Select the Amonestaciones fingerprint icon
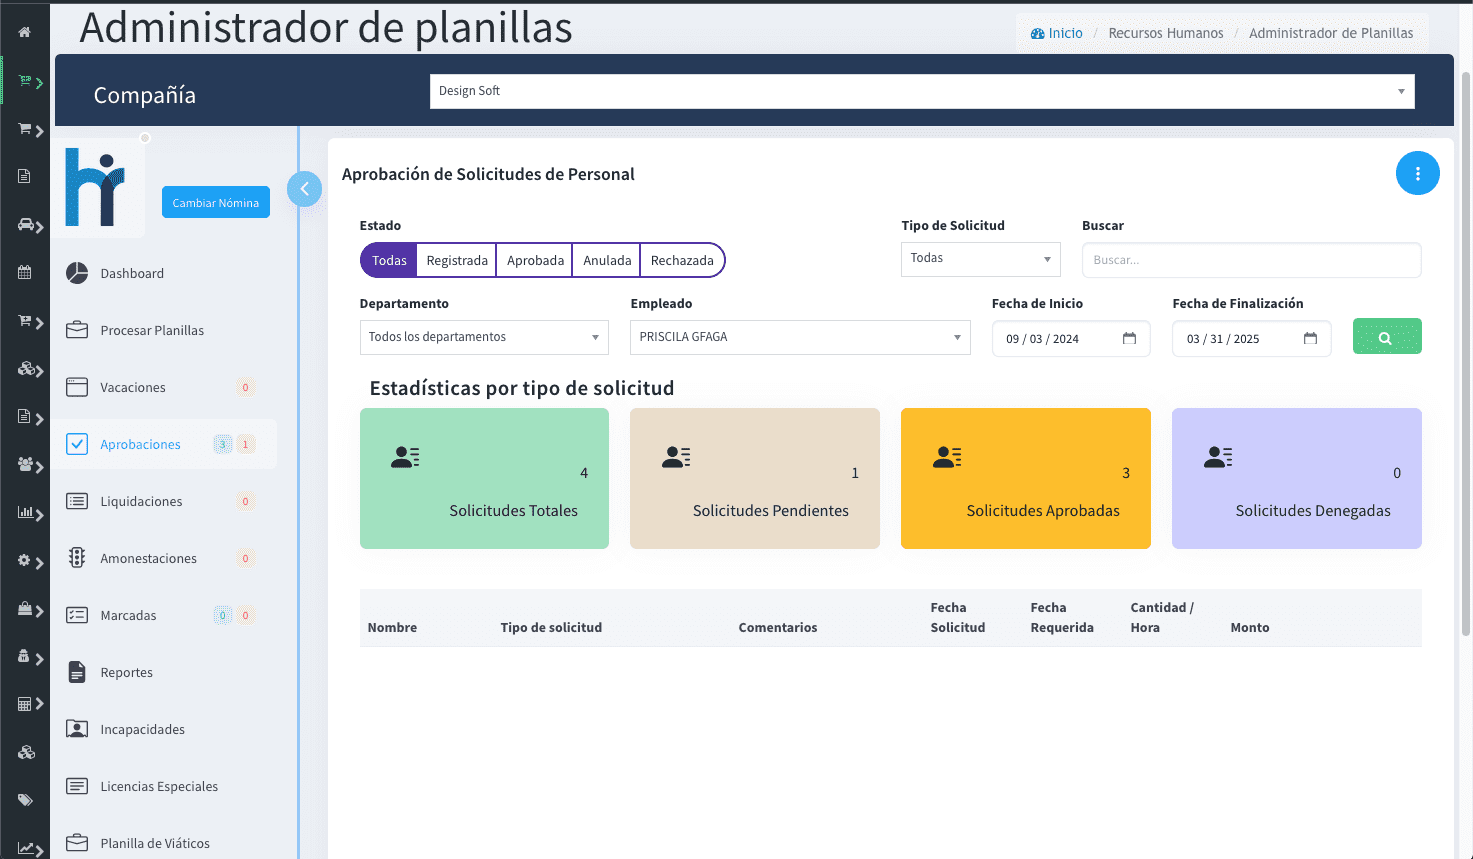Image resolution: width=1473 pixels, height=859 pixels. (x=77, y=558)
